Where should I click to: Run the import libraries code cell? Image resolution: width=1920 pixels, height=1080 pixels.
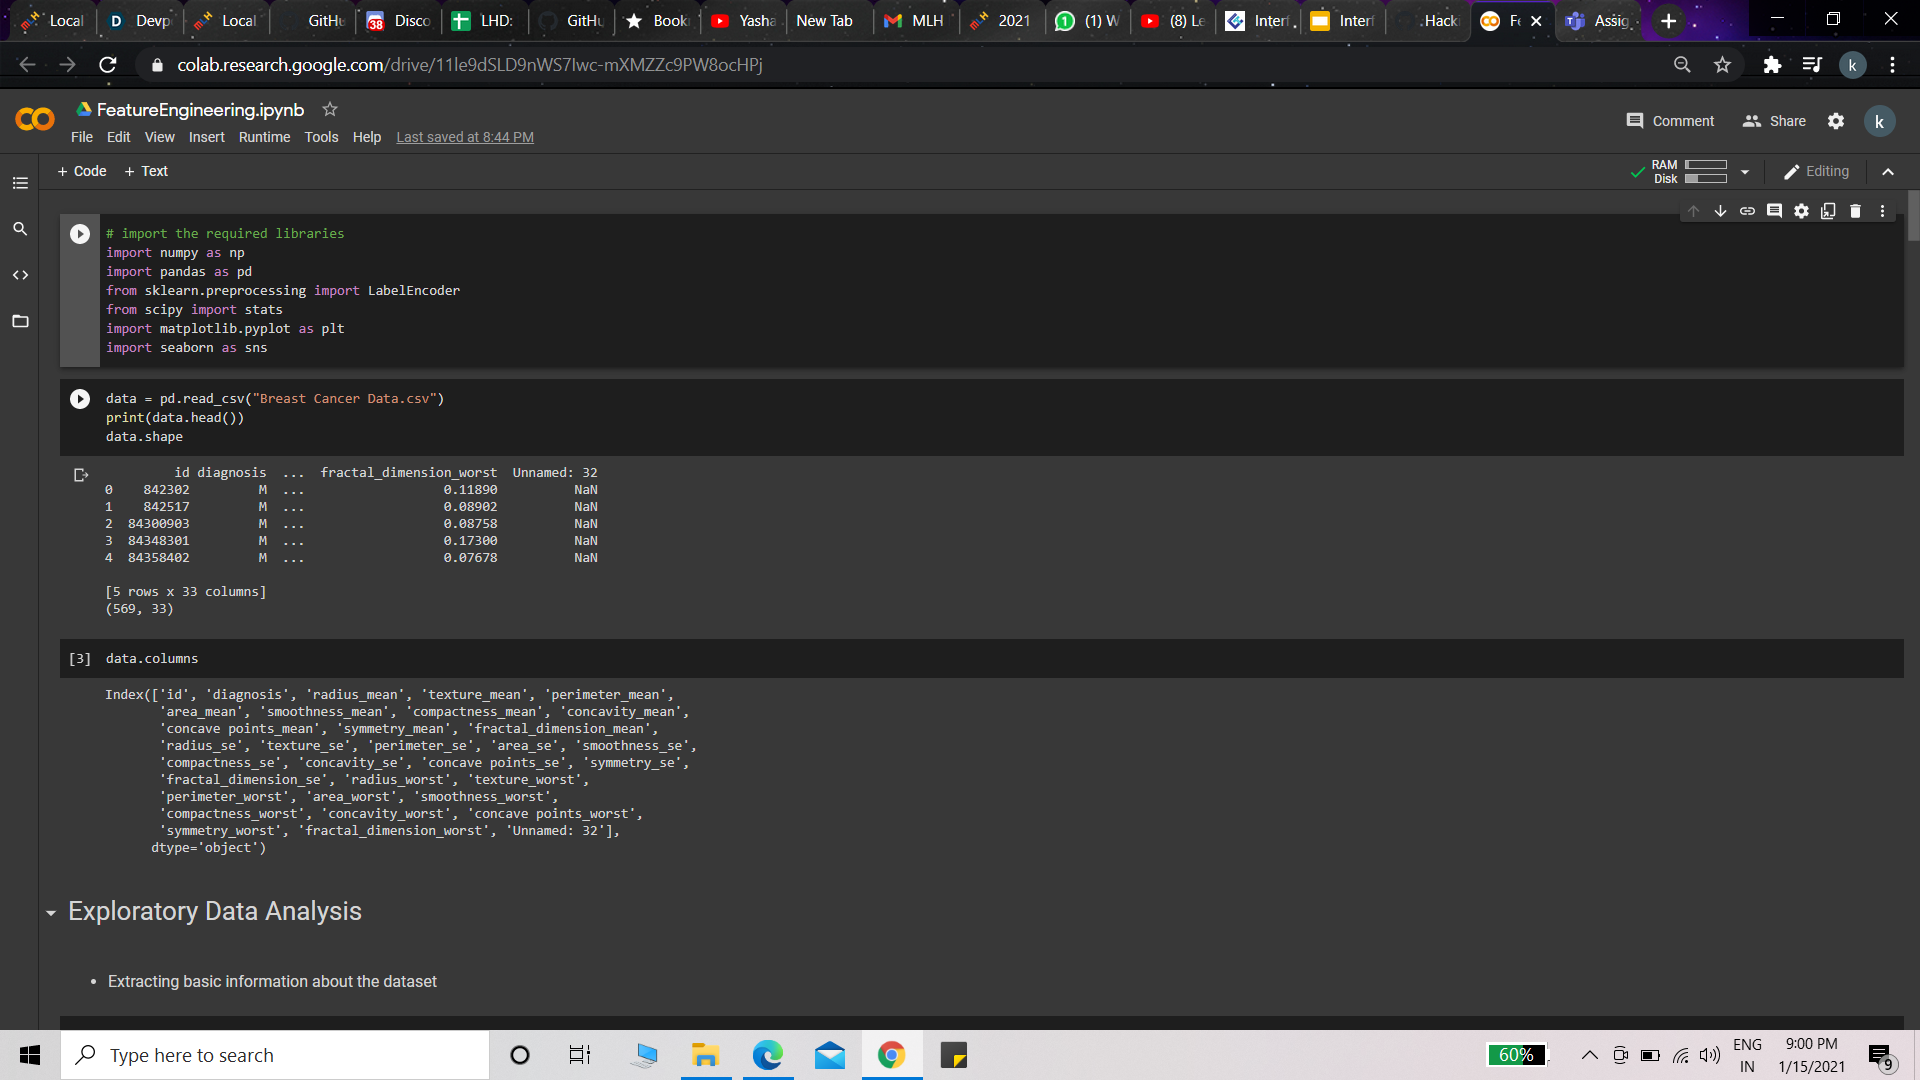coord(80,234)
